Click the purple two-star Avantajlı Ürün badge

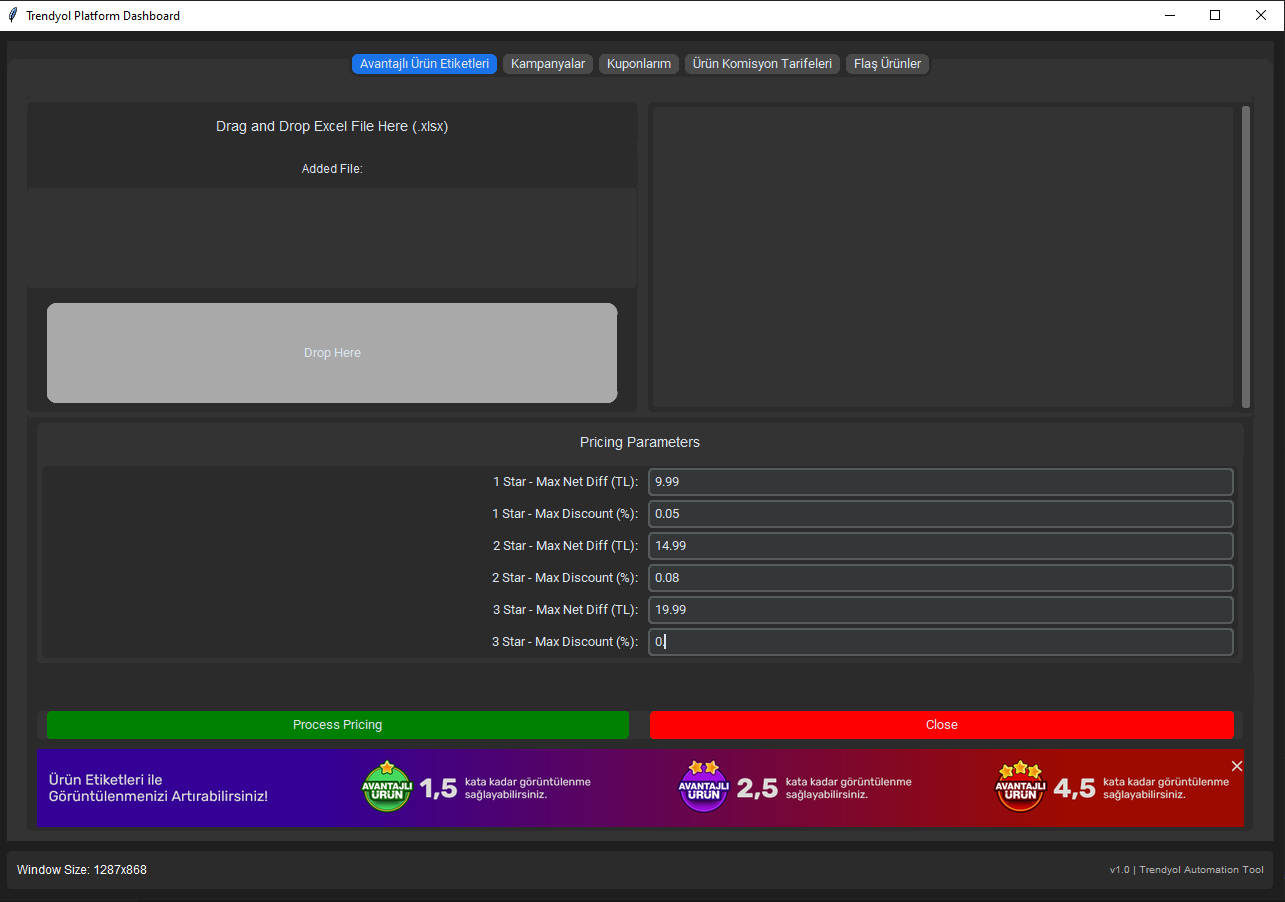704,787
